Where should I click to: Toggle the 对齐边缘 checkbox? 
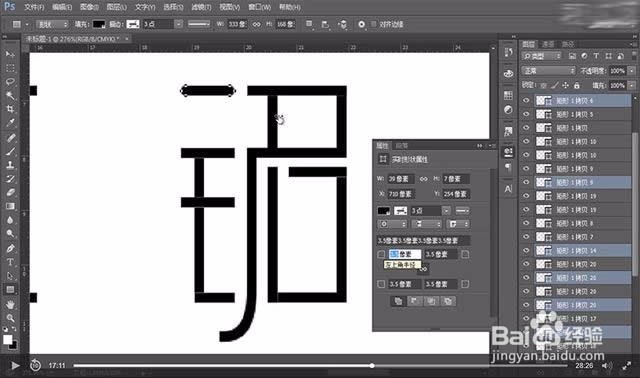(373, 24)
